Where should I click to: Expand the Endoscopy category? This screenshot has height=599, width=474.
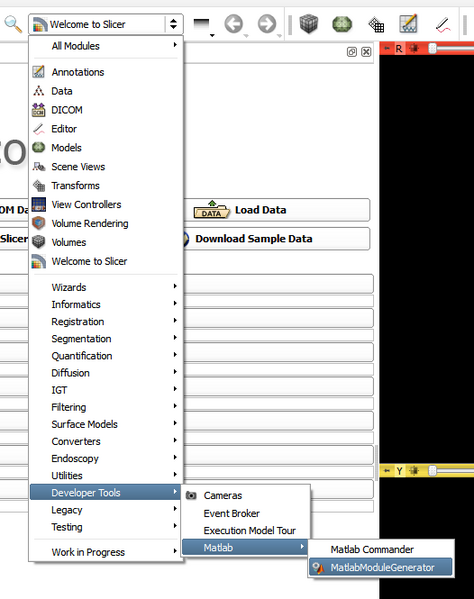(106, 458)
